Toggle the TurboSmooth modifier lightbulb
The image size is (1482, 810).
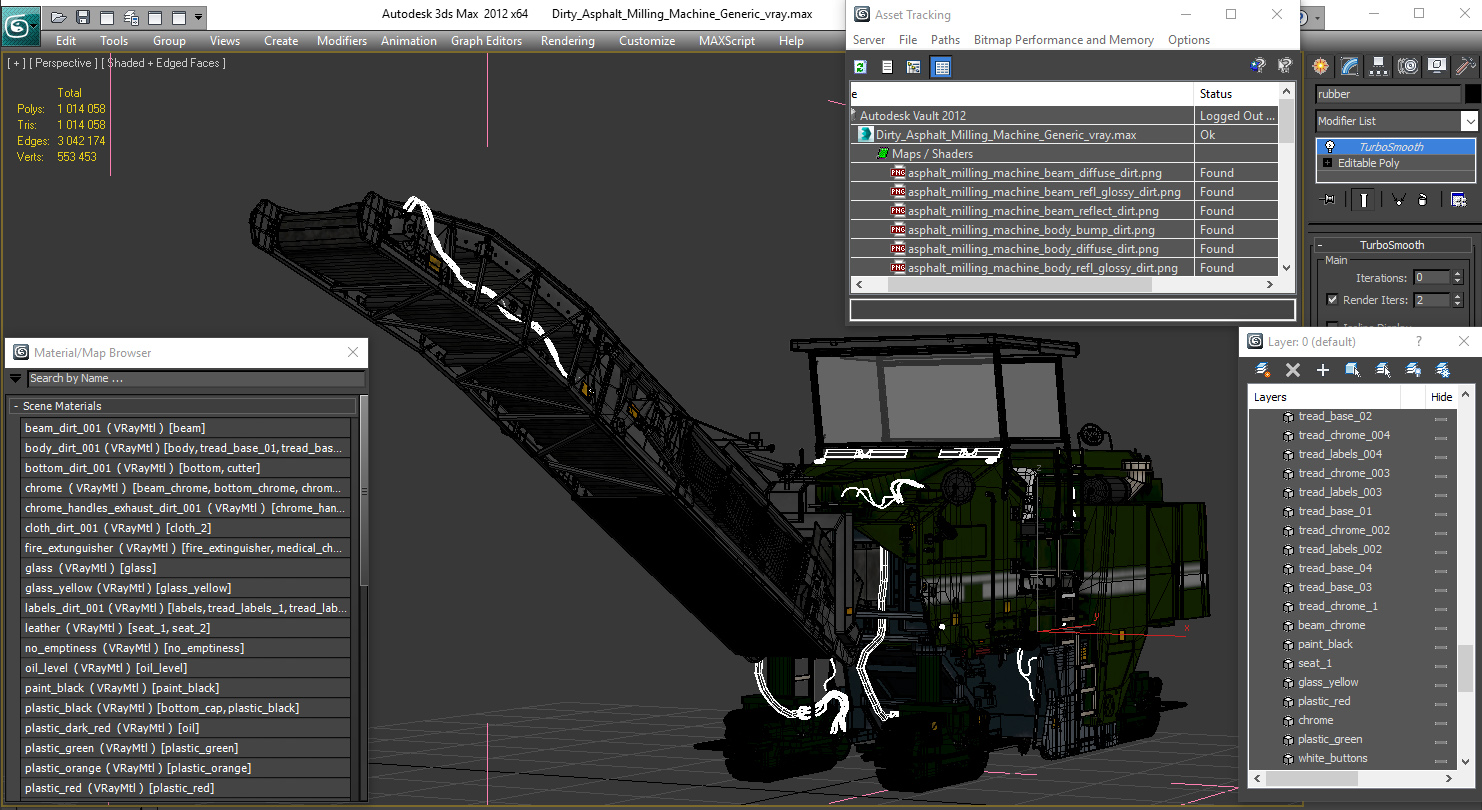tap(1329, 146)
